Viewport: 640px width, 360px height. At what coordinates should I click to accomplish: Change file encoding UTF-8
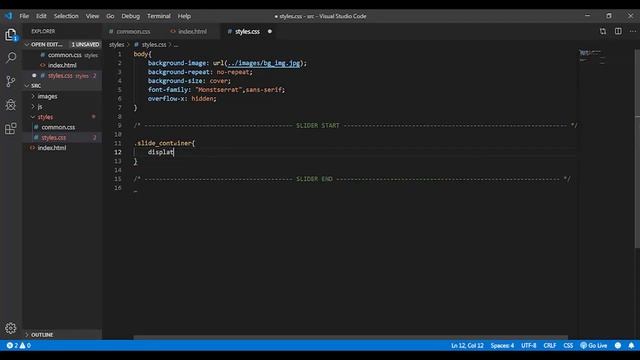point(529,345)
